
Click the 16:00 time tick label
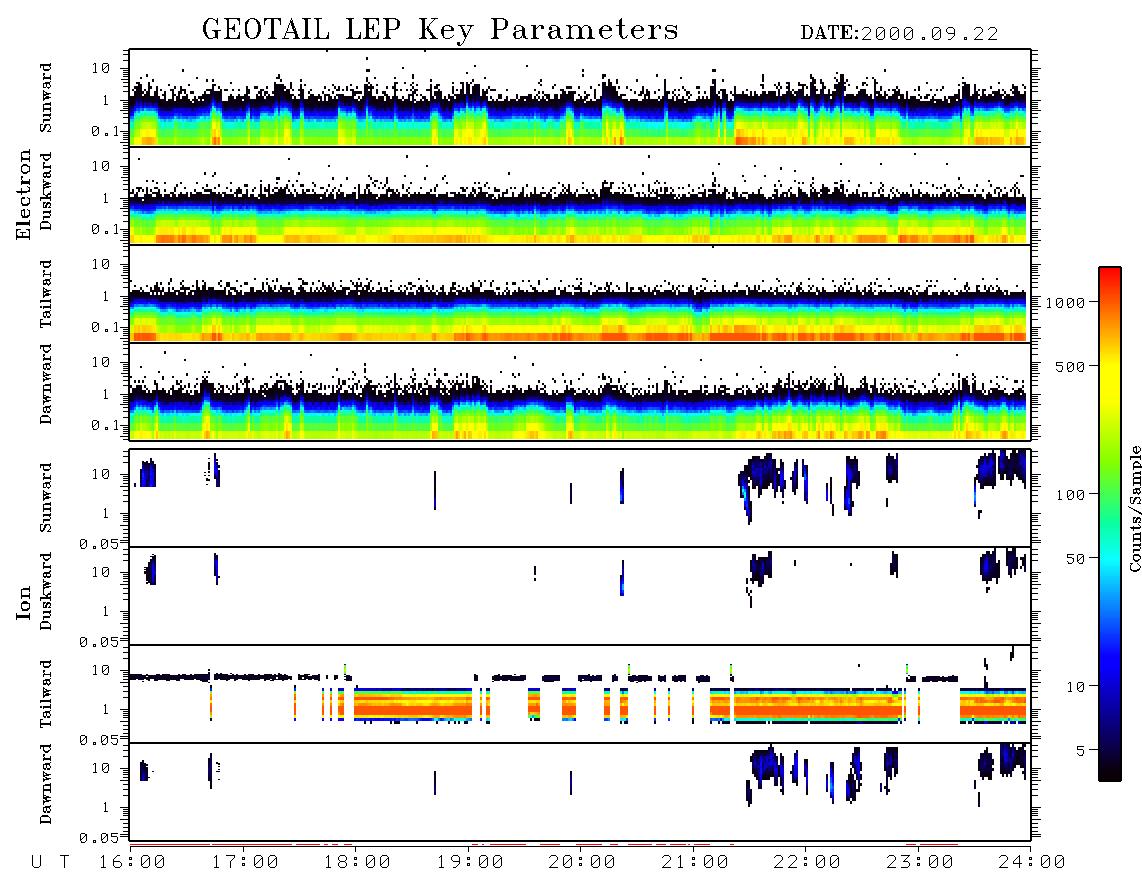(x=133, y=863)
